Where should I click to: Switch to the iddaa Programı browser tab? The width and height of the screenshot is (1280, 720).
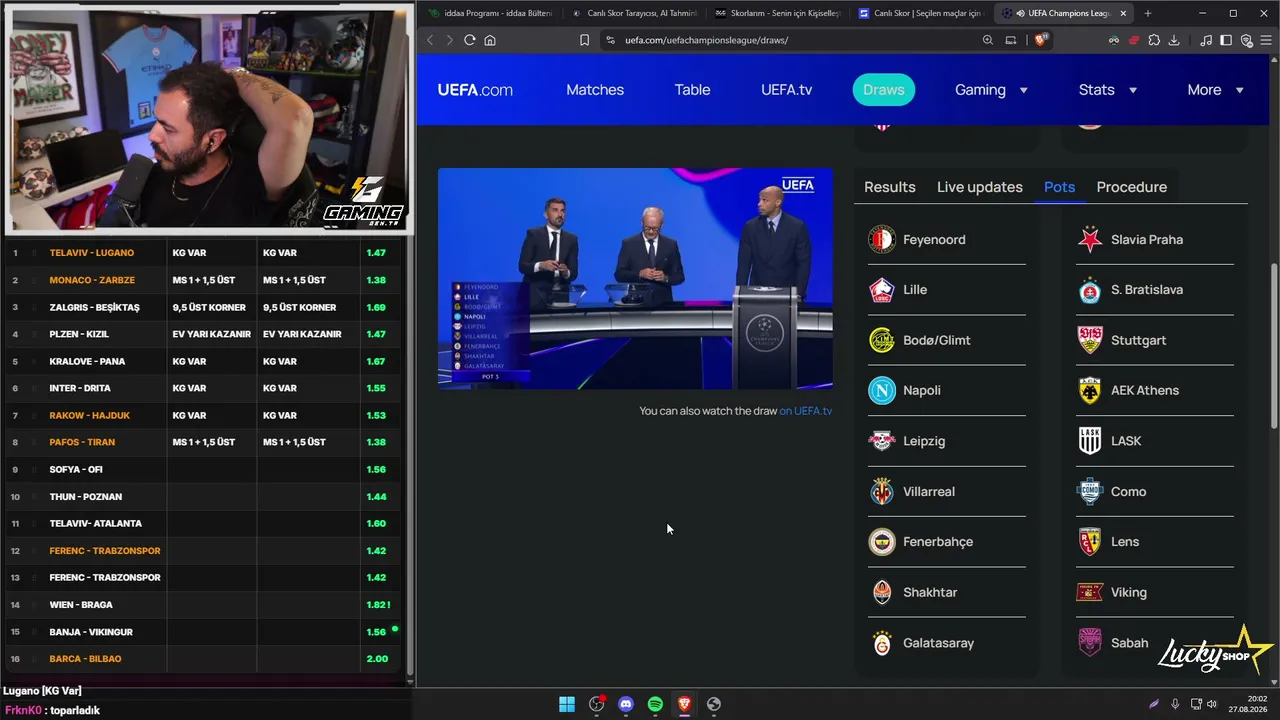tap(490, 13)
